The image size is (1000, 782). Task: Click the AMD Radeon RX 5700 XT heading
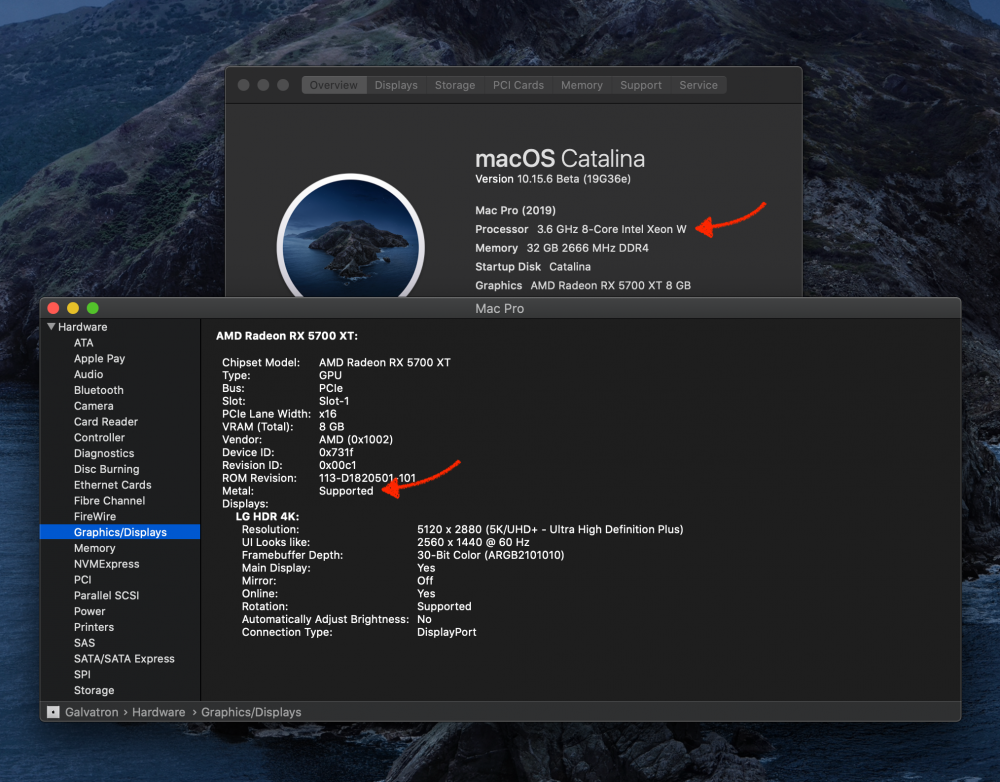pyautogui.click(x=287, y=336)
